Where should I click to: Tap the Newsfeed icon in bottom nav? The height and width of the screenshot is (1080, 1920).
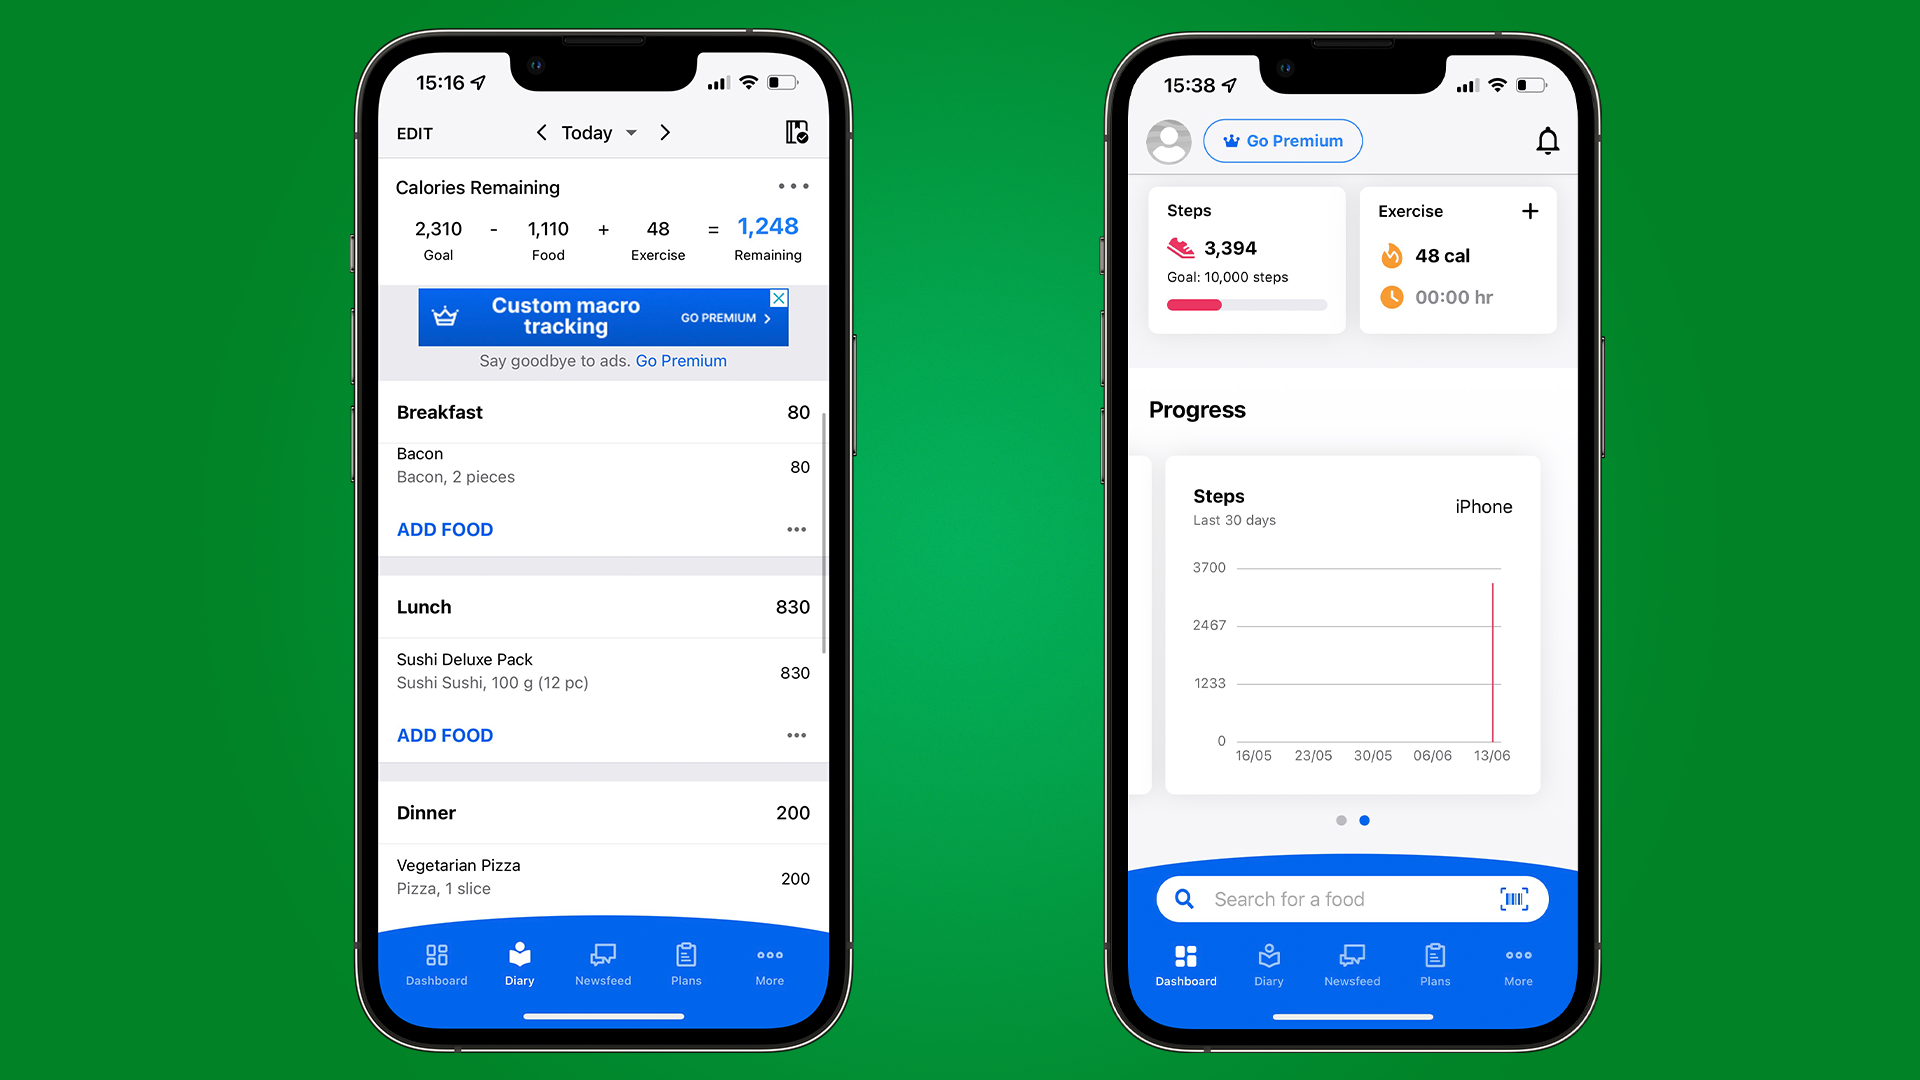pyautogui.click(x=600, y=963)
